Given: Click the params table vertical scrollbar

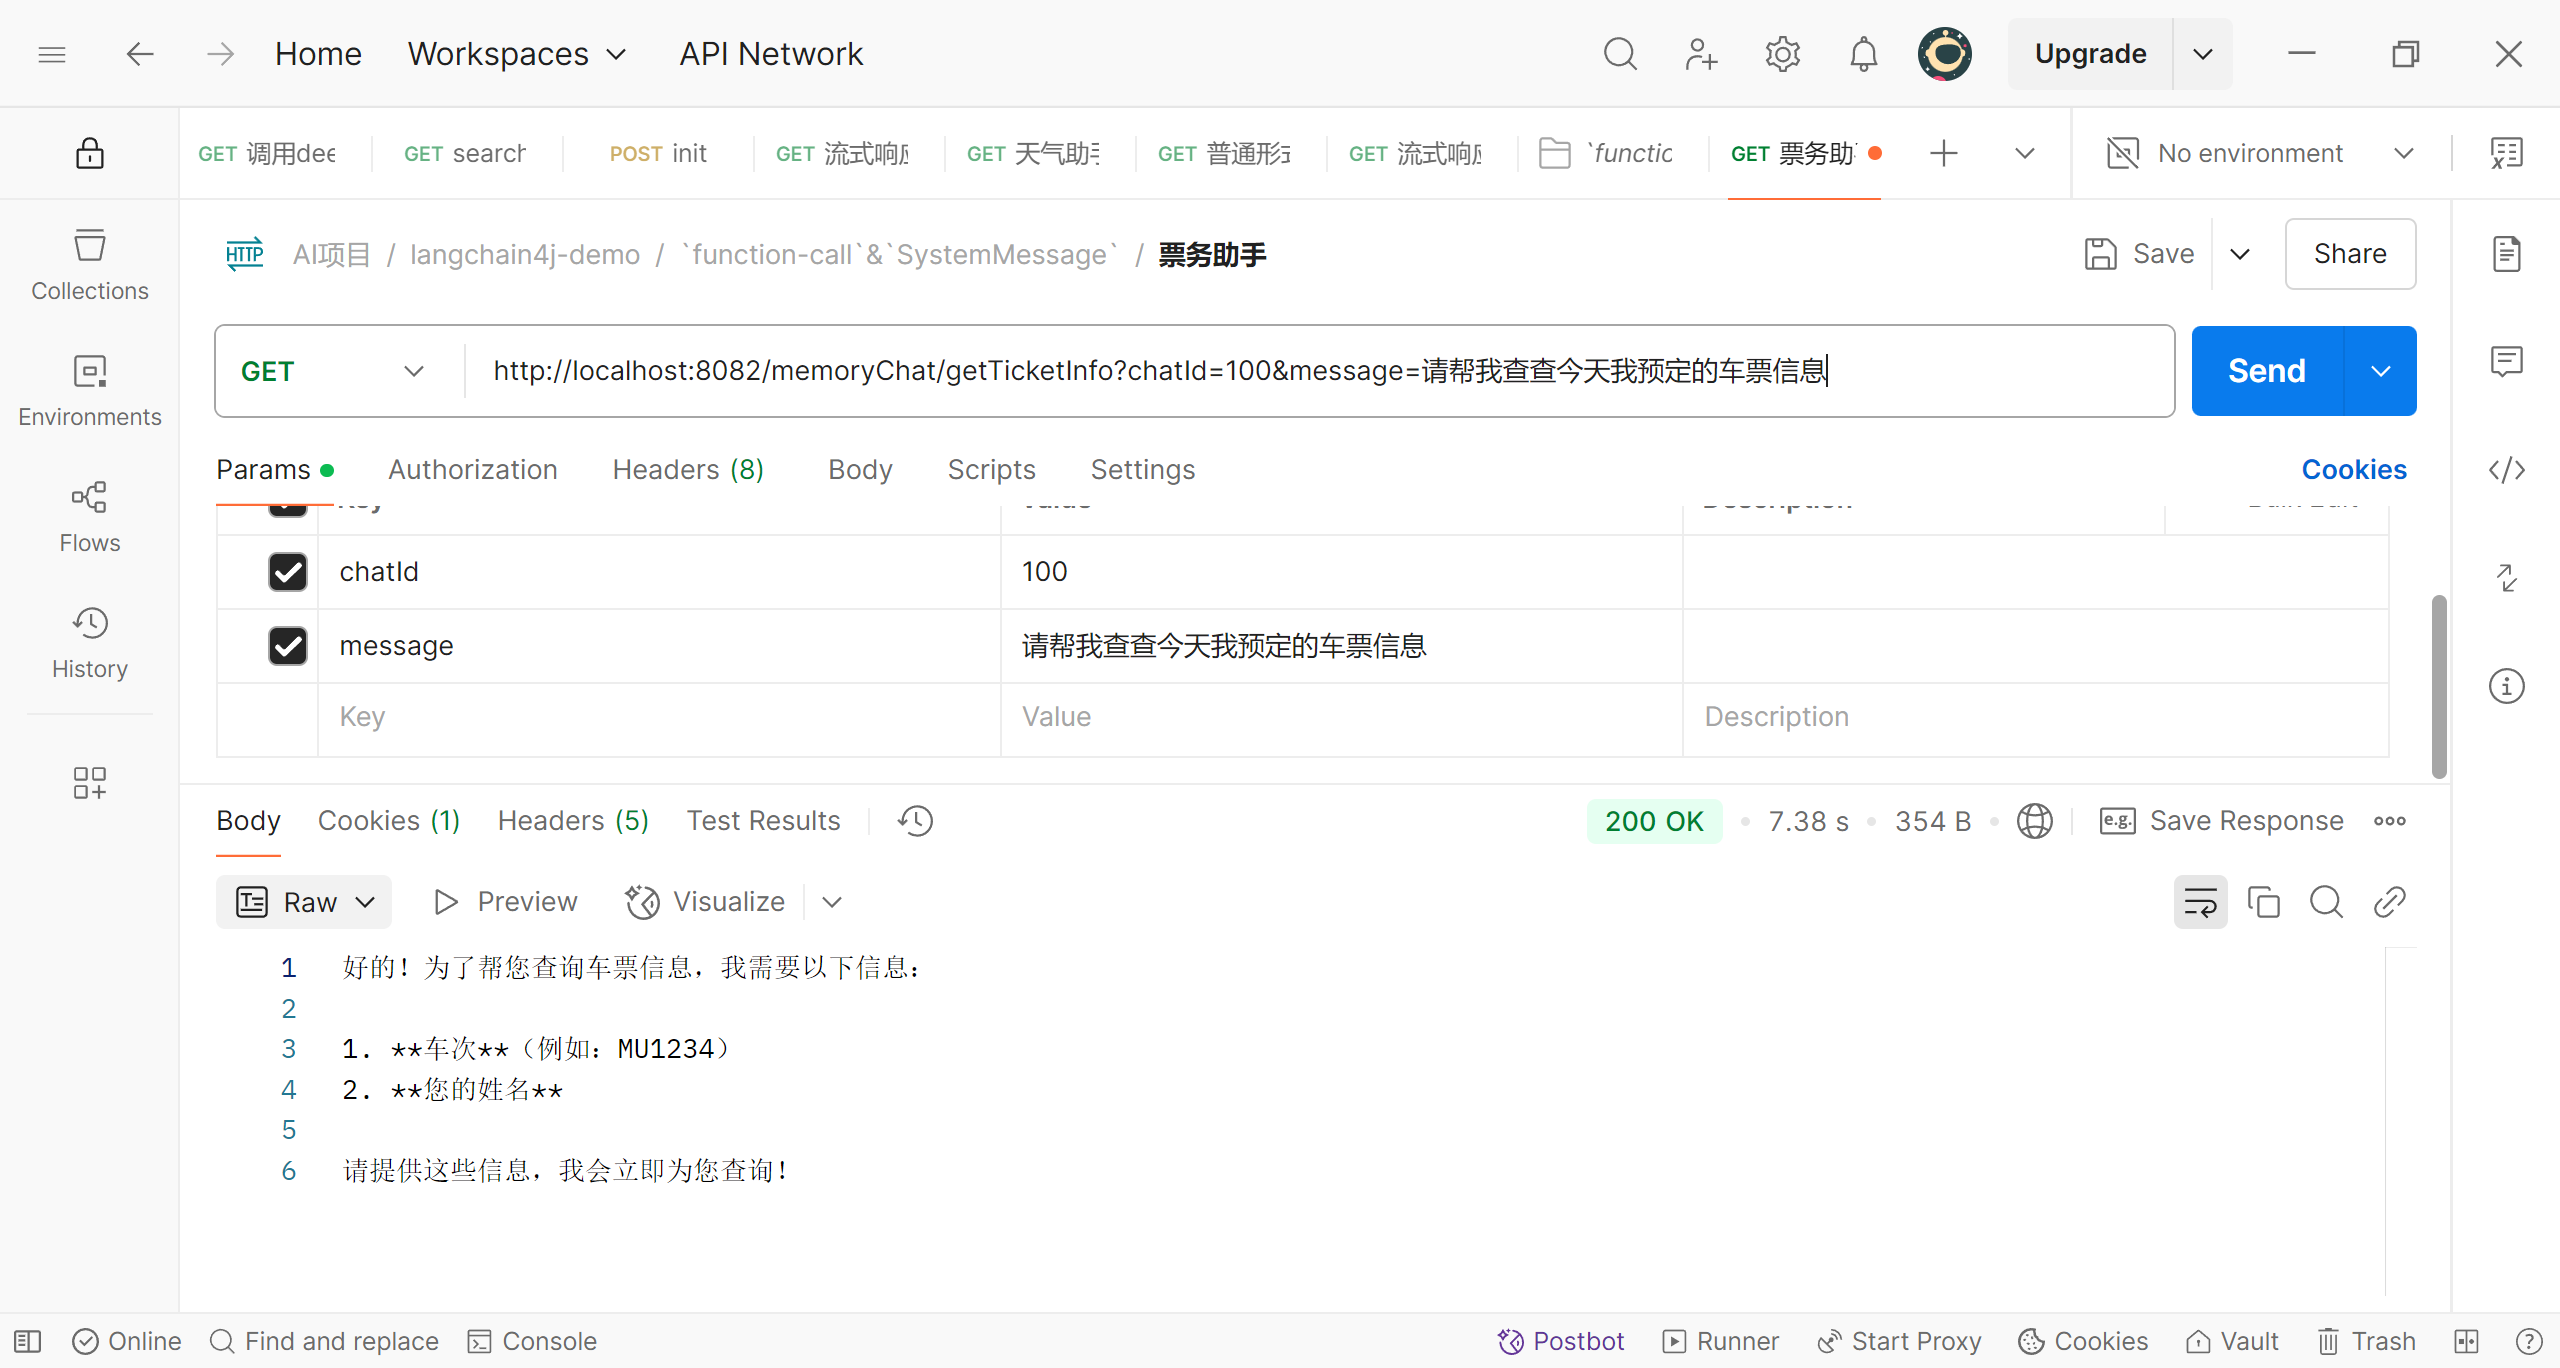Looking at the screenshot, I should [2438, 686].
